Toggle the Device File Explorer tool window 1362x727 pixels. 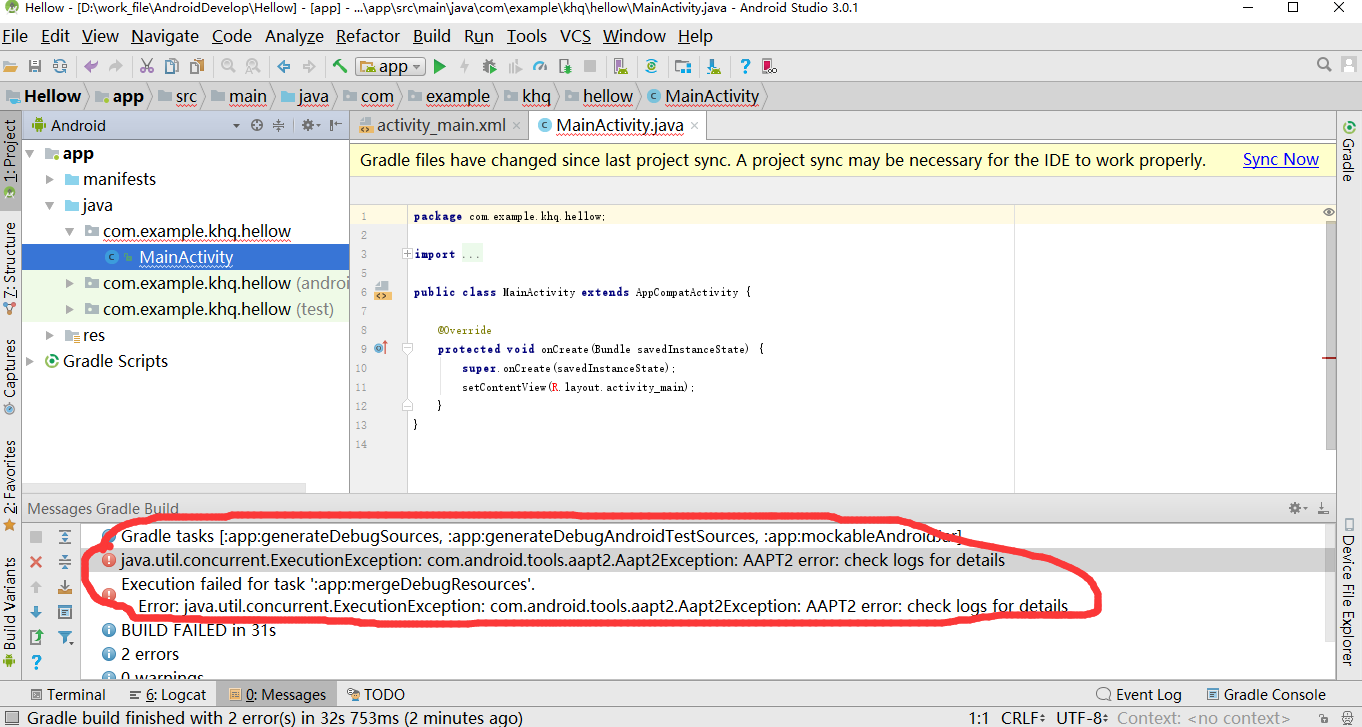coord(1351,592)
